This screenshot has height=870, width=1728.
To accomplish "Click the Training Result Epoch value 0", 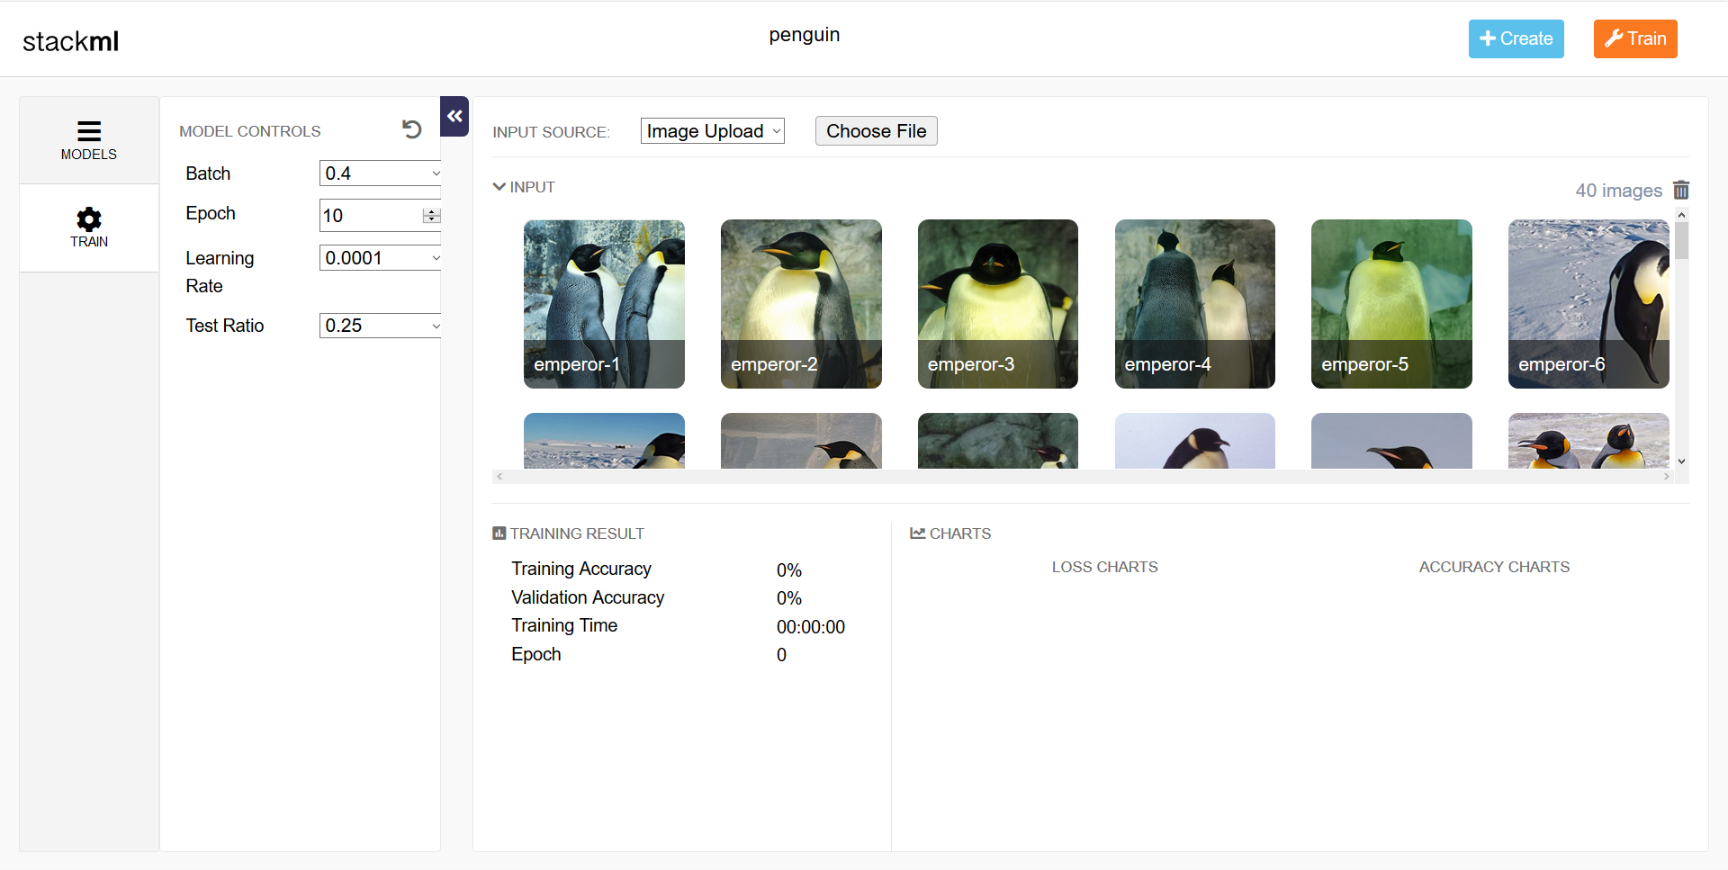I will (782, 655).
